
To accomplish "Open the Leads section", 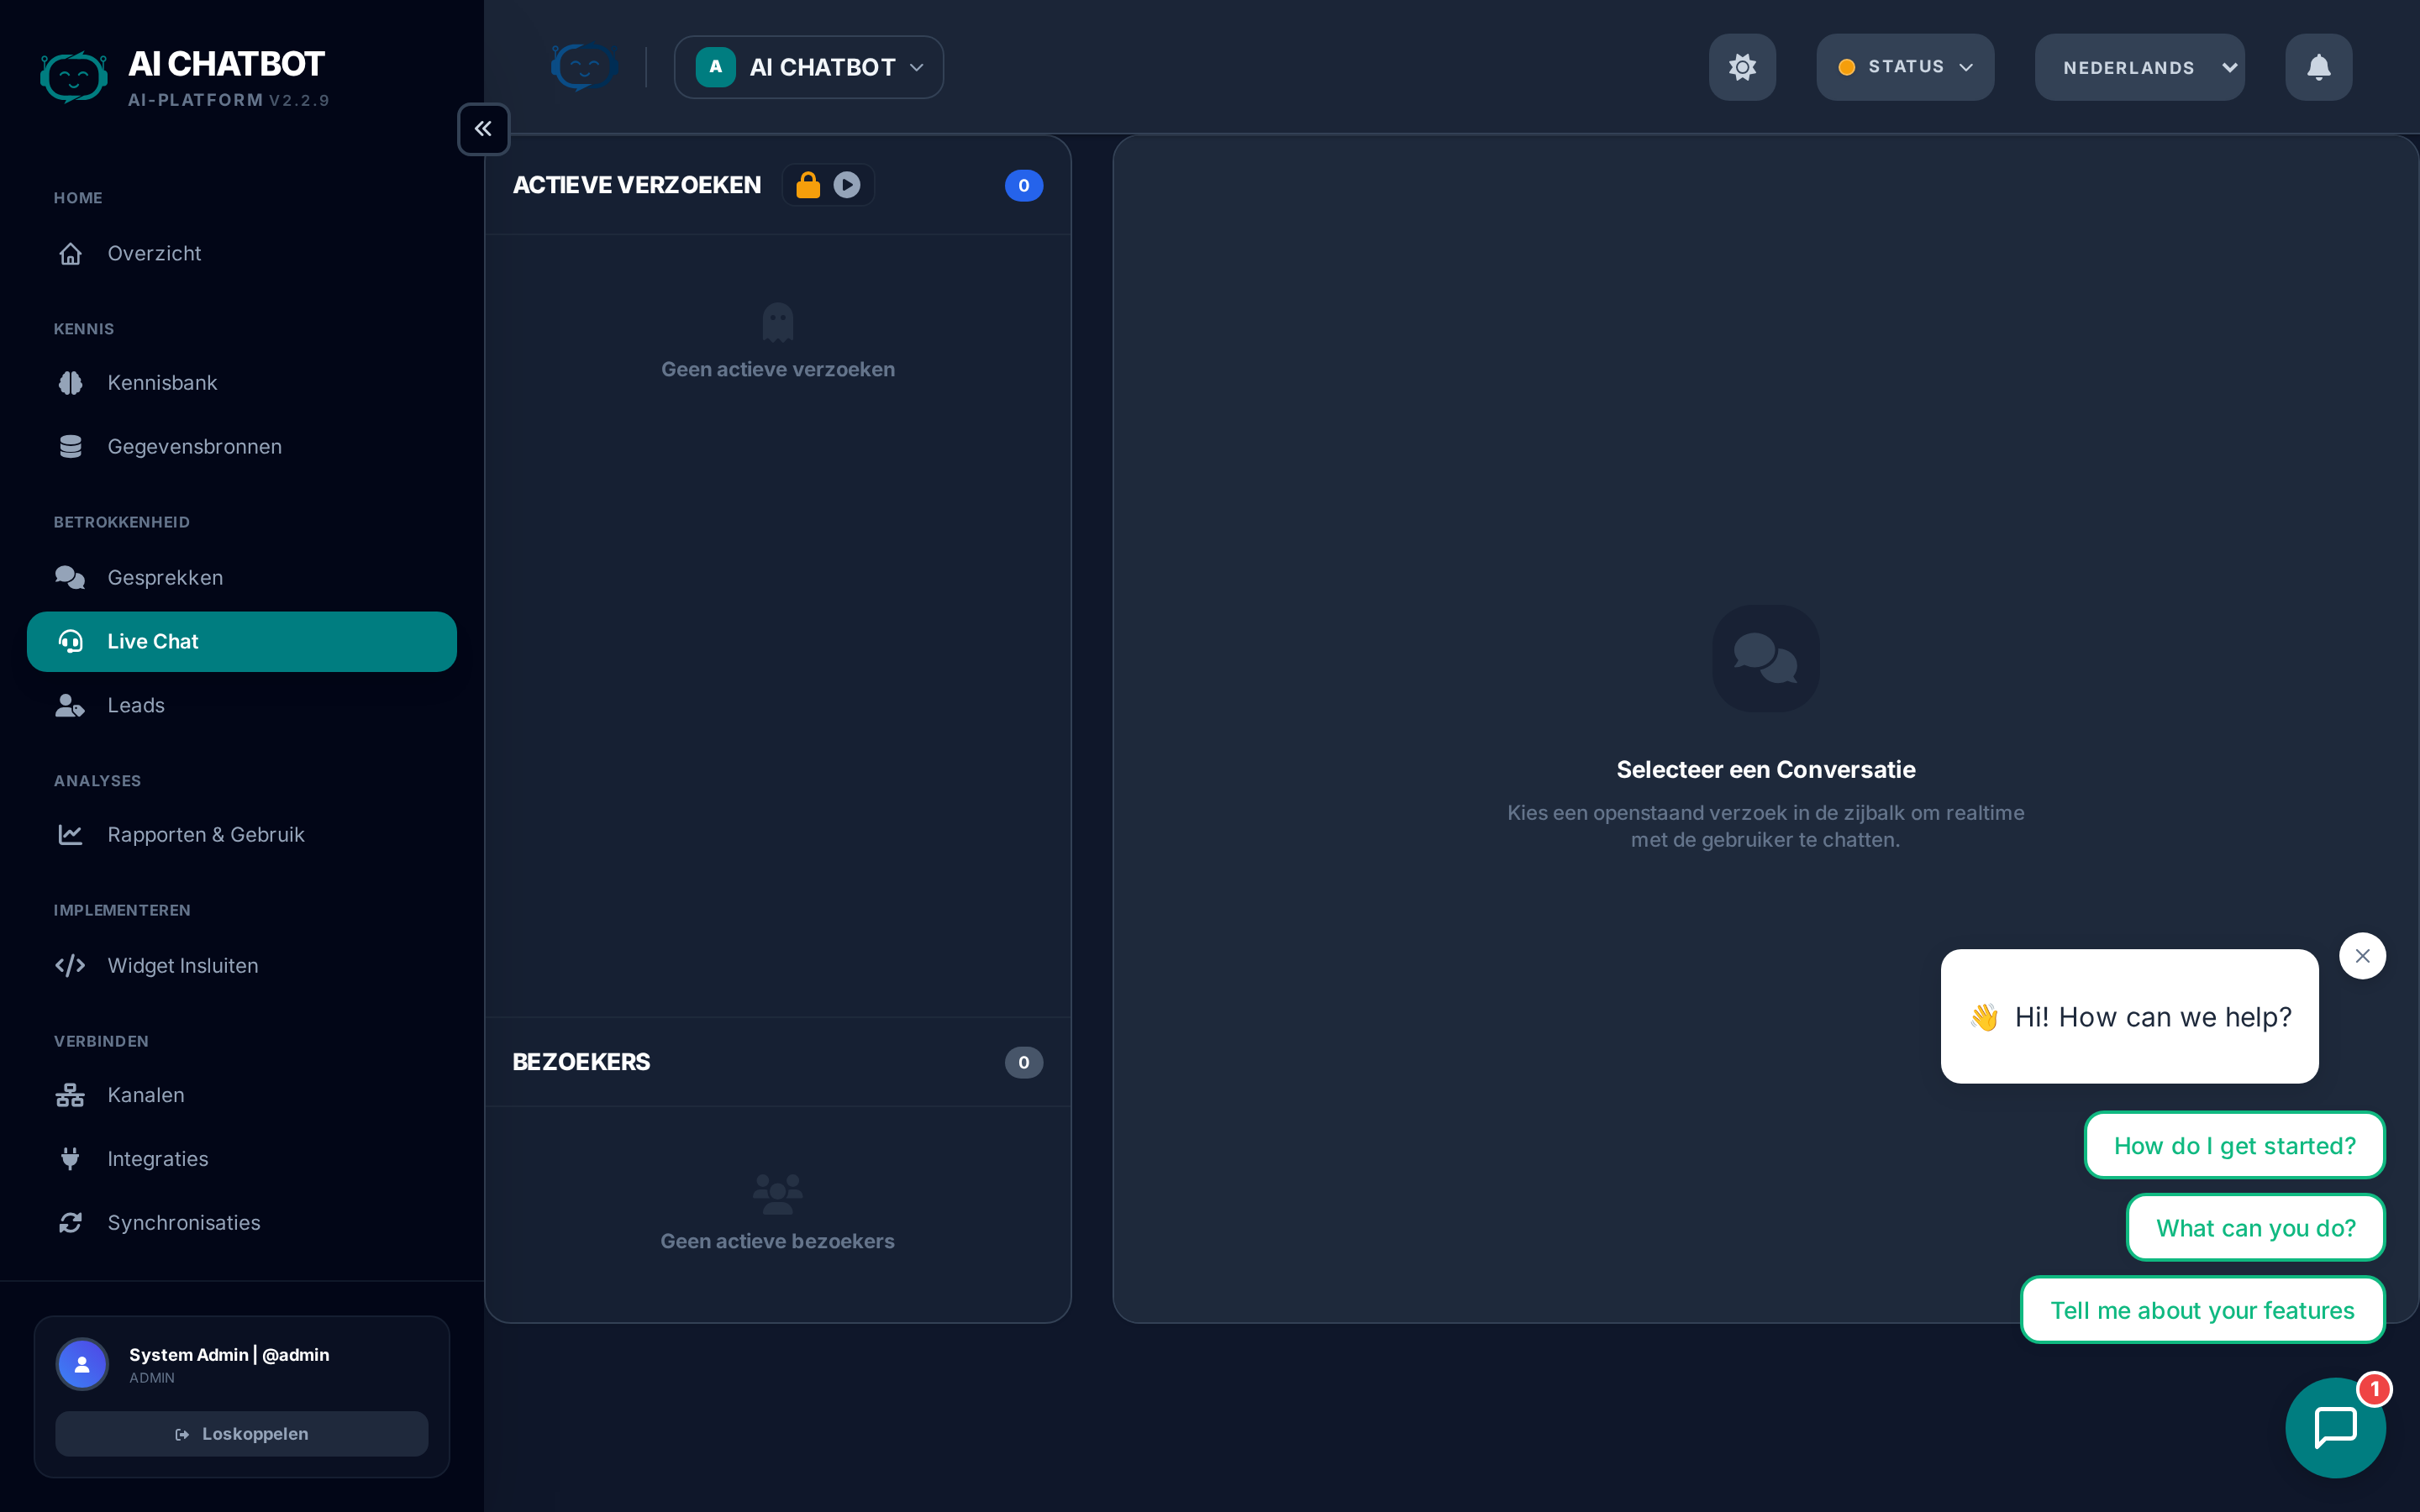I will pyautogui.click(x=136, y=704).
